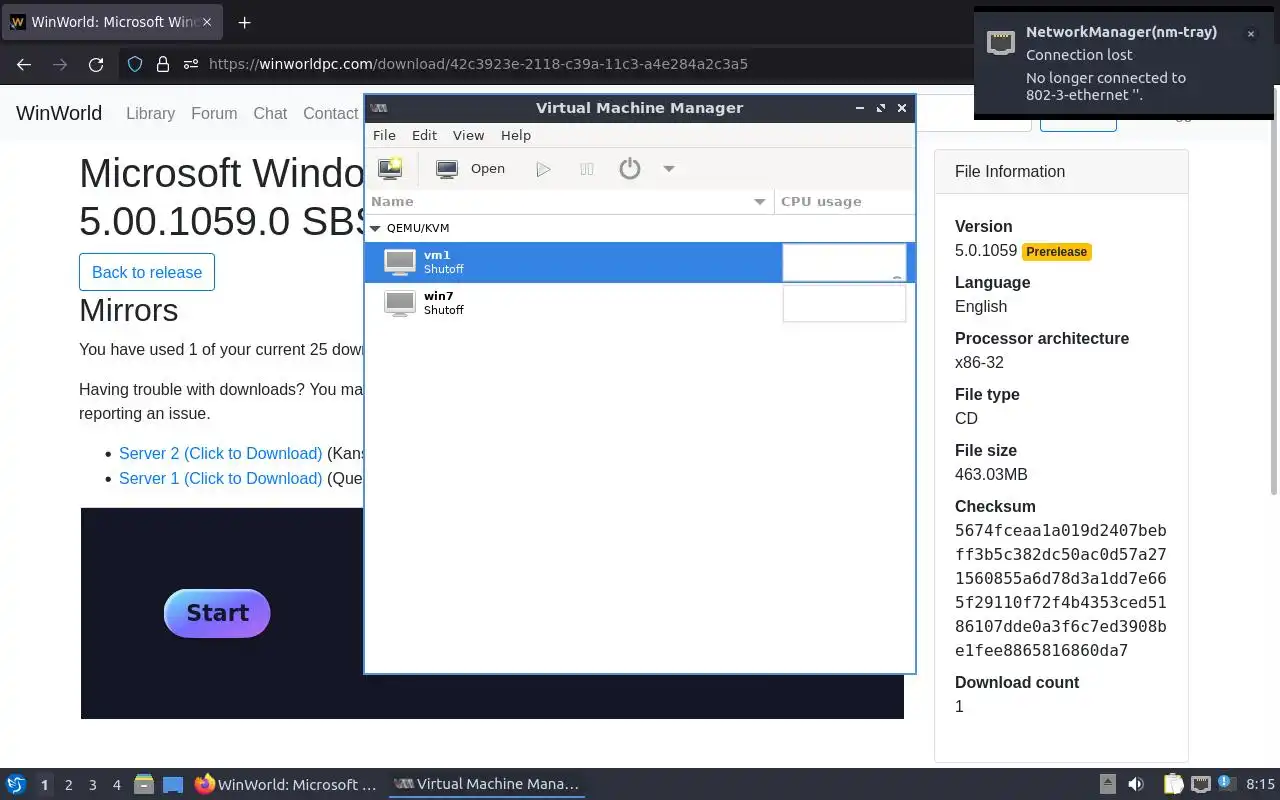Viewport: 1280px width, 800px height.
Task: Open Firefox tracking protection shield
Action: [x=135, y=64]
